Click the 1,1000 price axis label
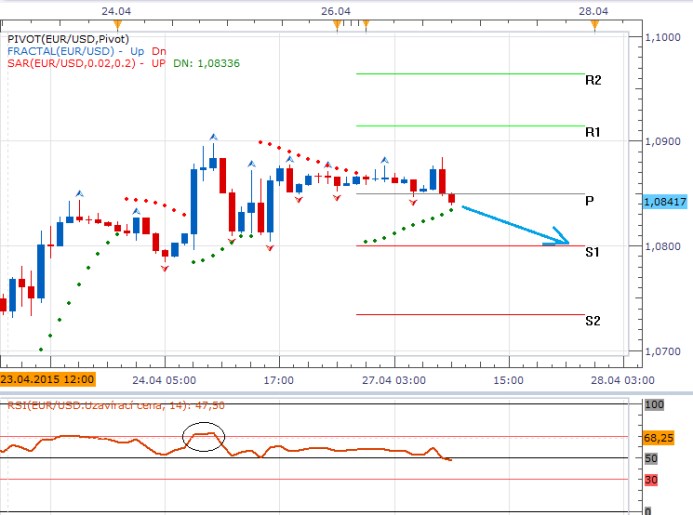693x515 pixels. pos(662,37)
